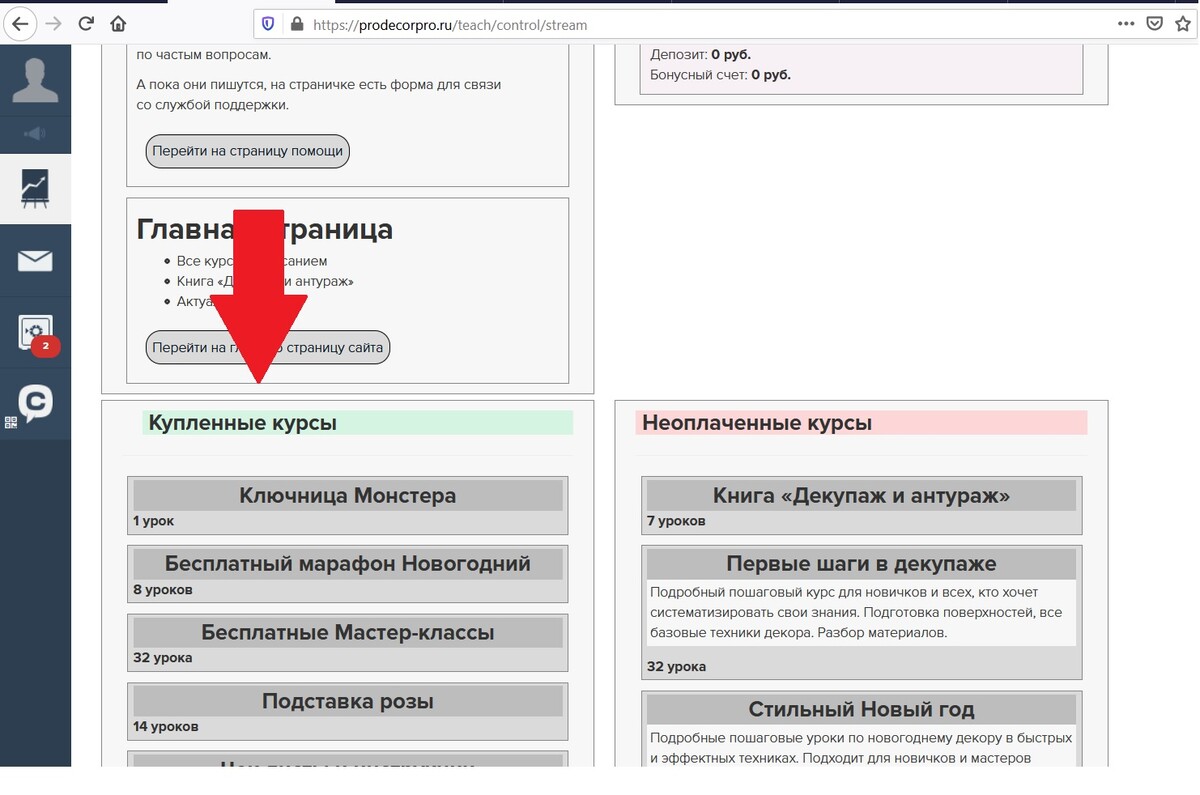Open the browser home page
This screenshot has height=795, width=1200.
(x=118, y=24)
